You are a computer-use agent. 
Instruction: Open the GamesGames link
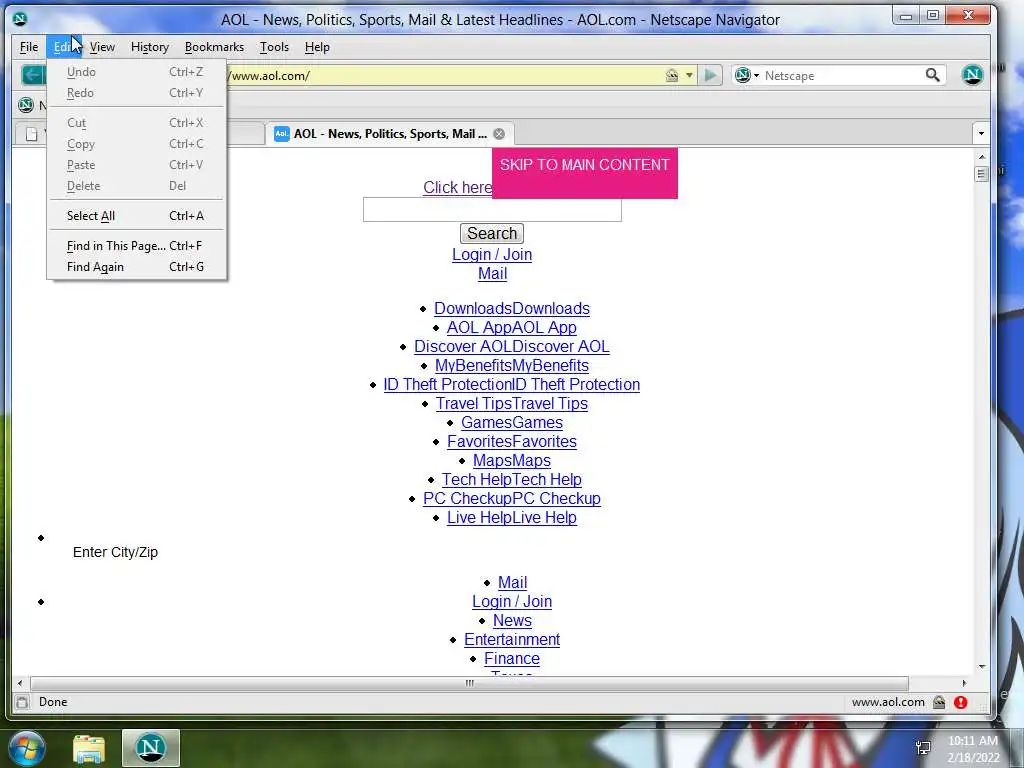(512, 422)
